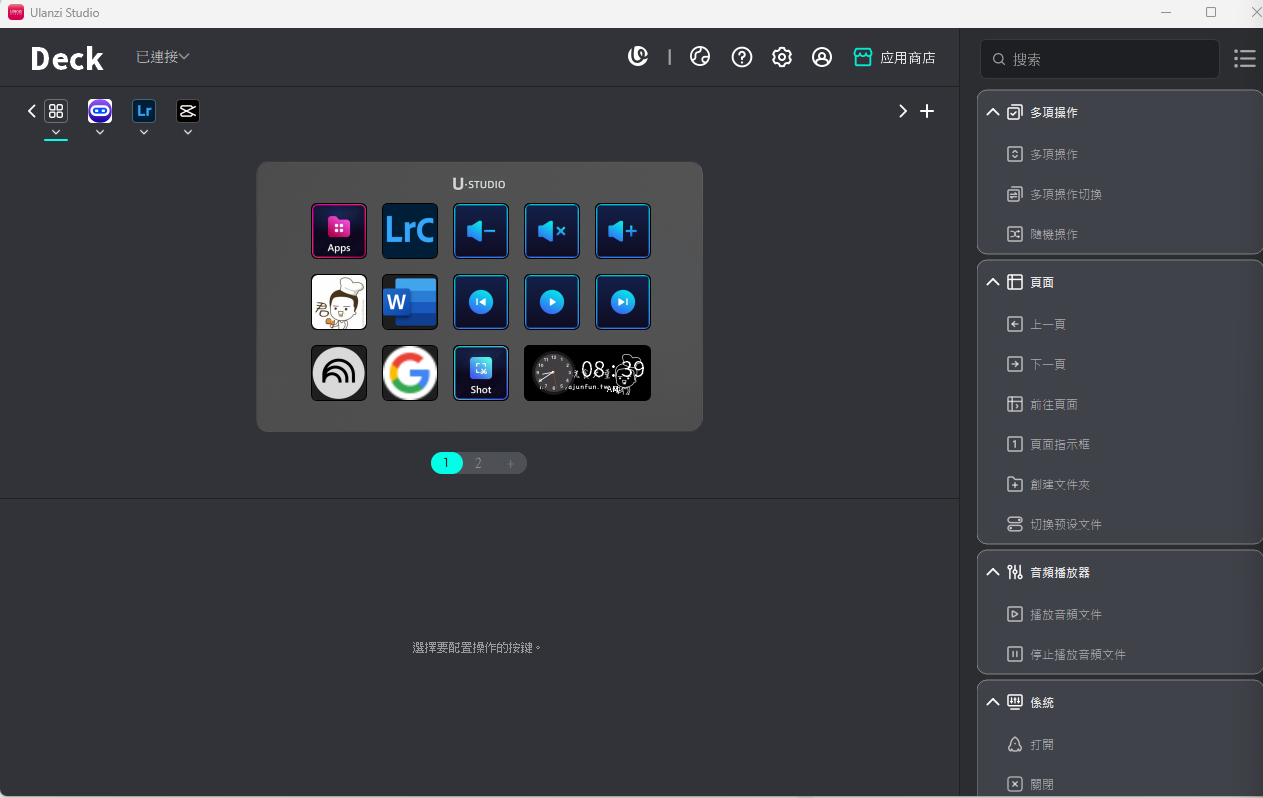The image size is (1263, 798).
Task: Select the Microsoft Word key
Action: 410,302
